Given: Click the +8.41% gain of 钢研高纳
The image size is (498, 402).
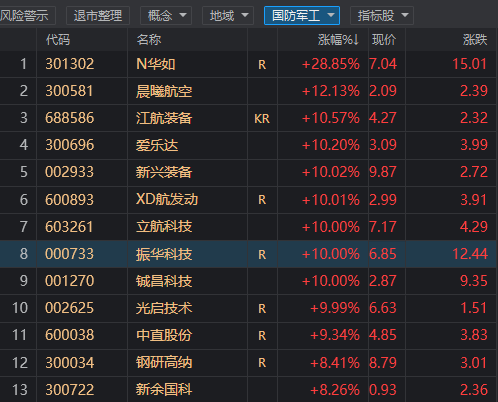Looking at the screenshot, I should [x=335, y=363].
